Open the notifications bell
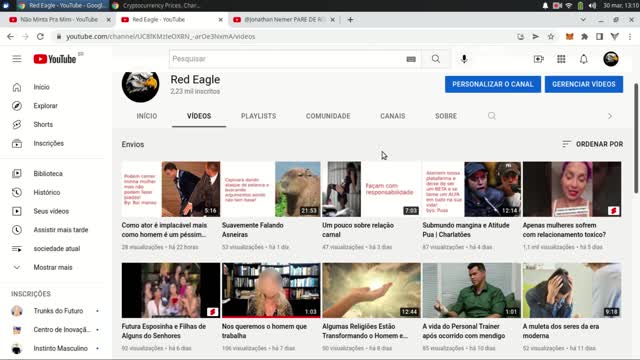This screenshot has height=360, width=640. click(584, 59)
